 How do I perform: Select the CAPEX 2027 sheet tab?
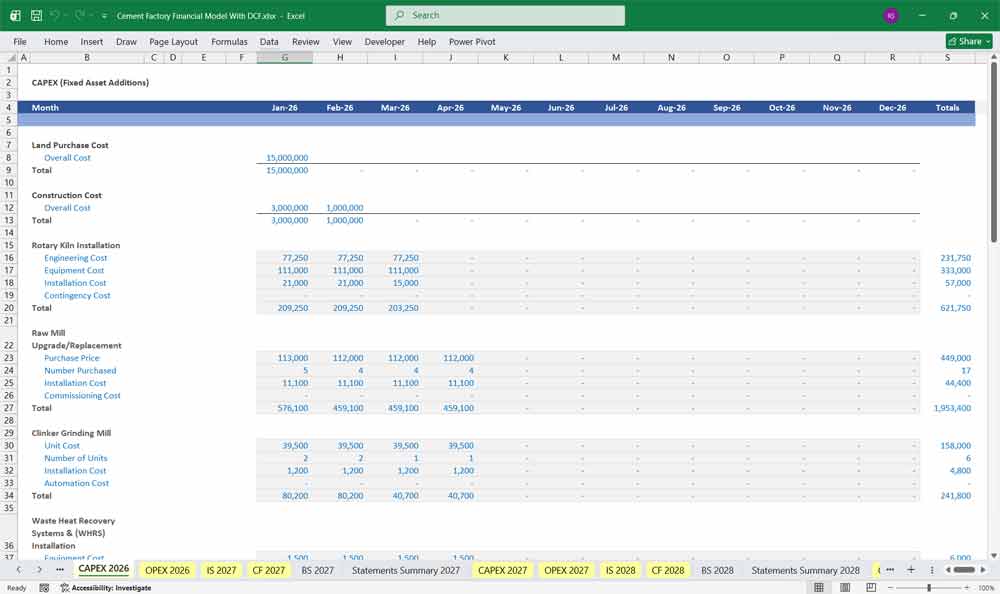coord(504,570)
